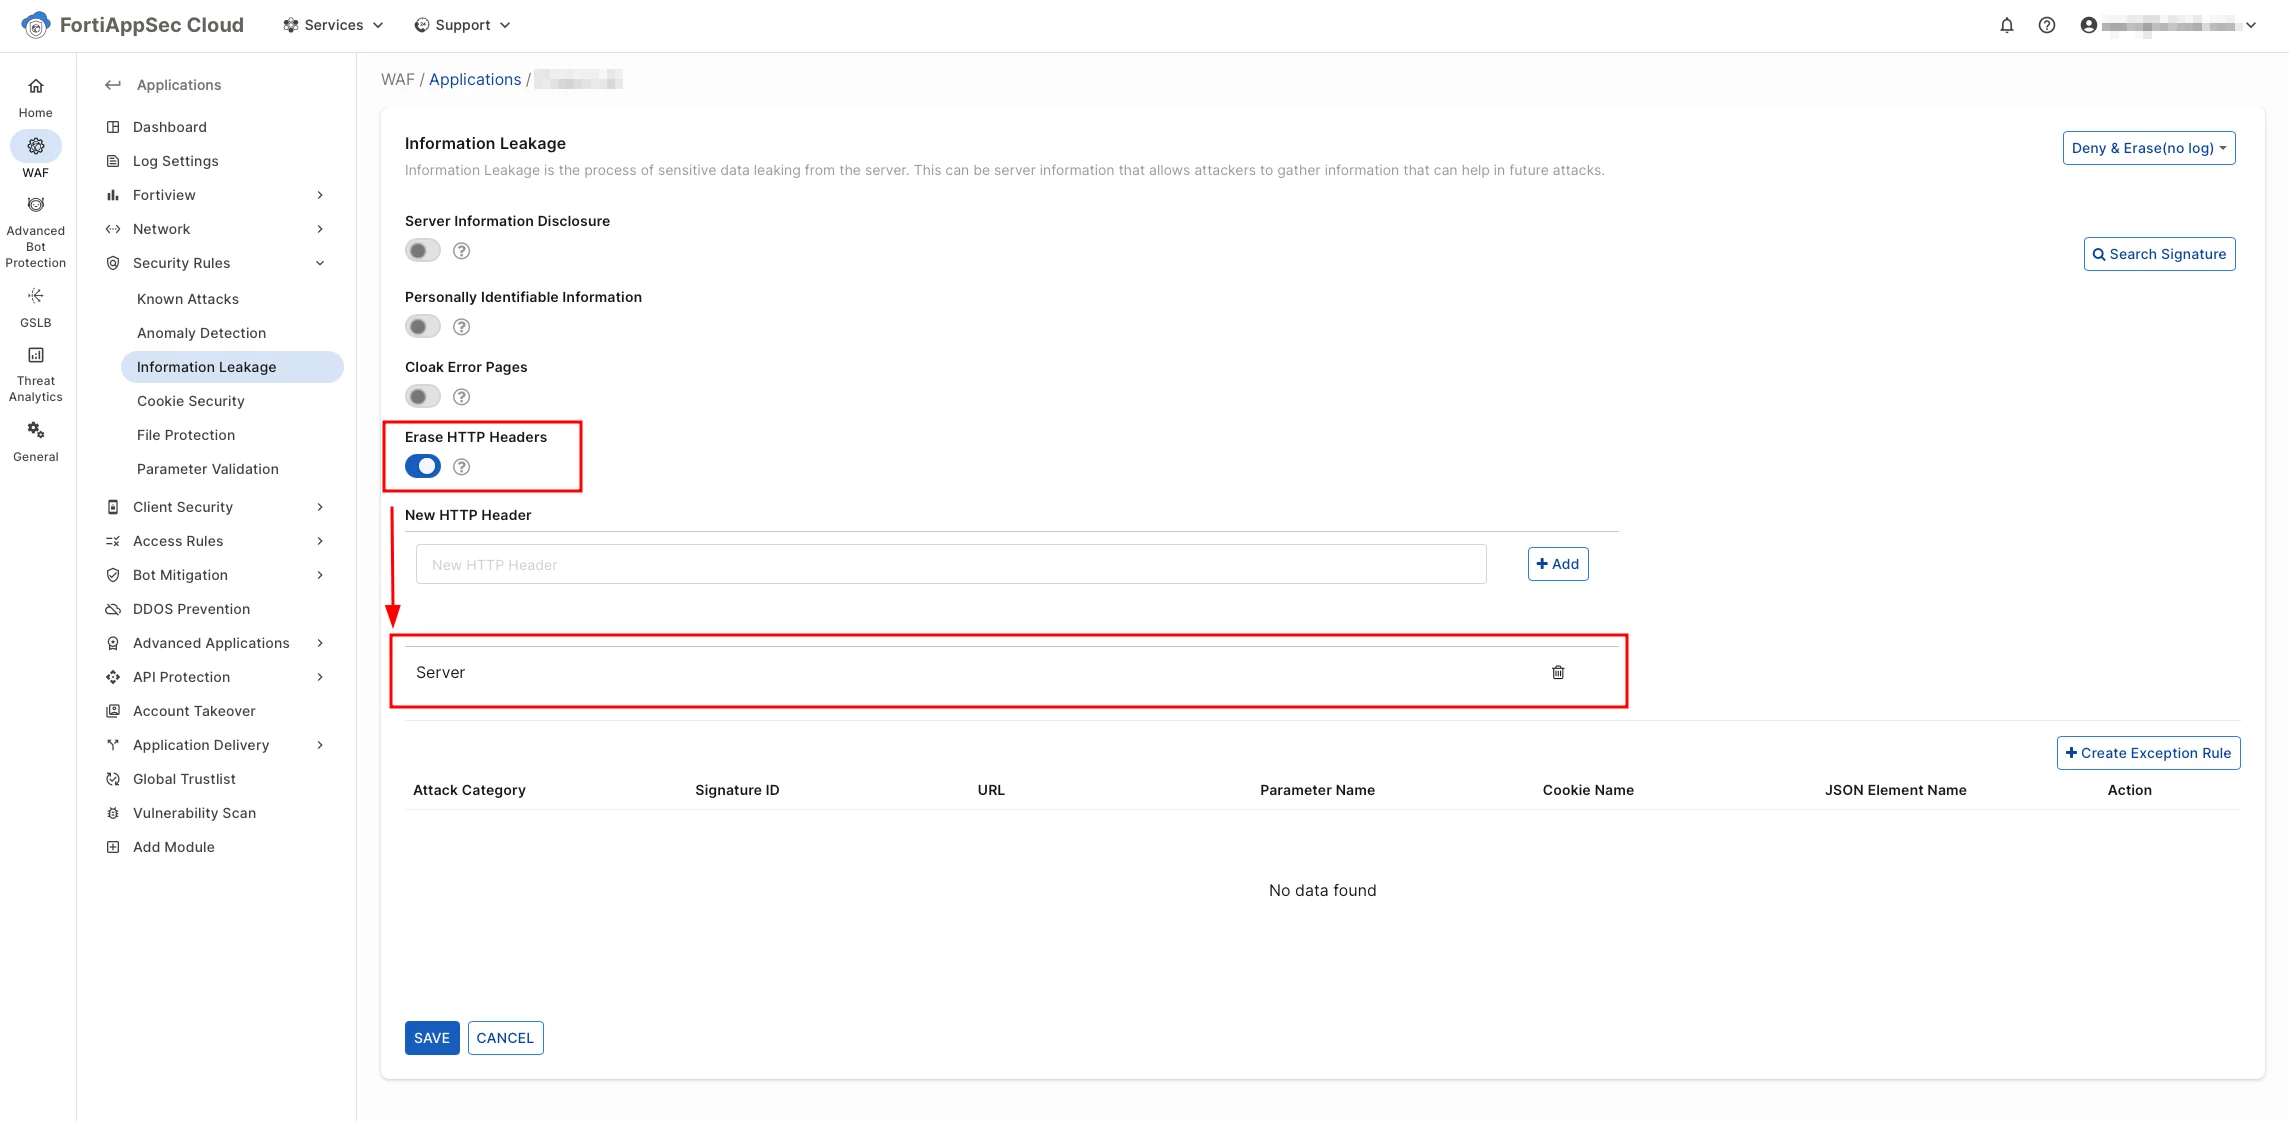Screen dimensions: 2289x1121
Task: Open Anomaly Detection page
Action: (201, 333)
